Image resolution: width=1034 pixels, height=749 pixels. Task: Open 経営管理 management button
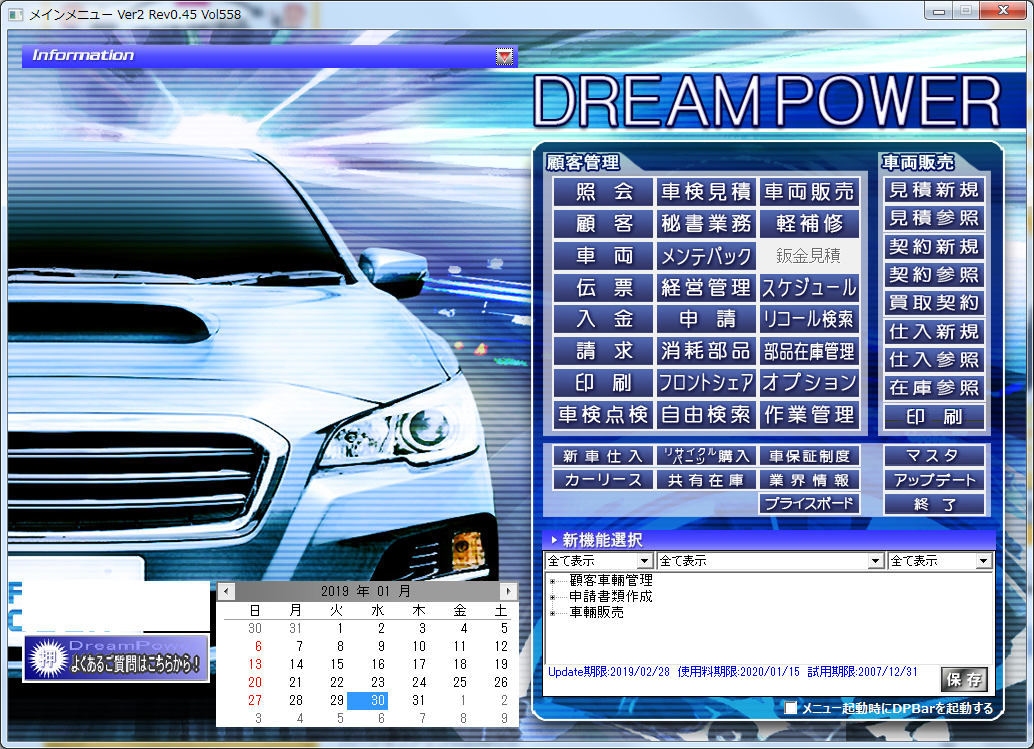[x=706, y=287]
